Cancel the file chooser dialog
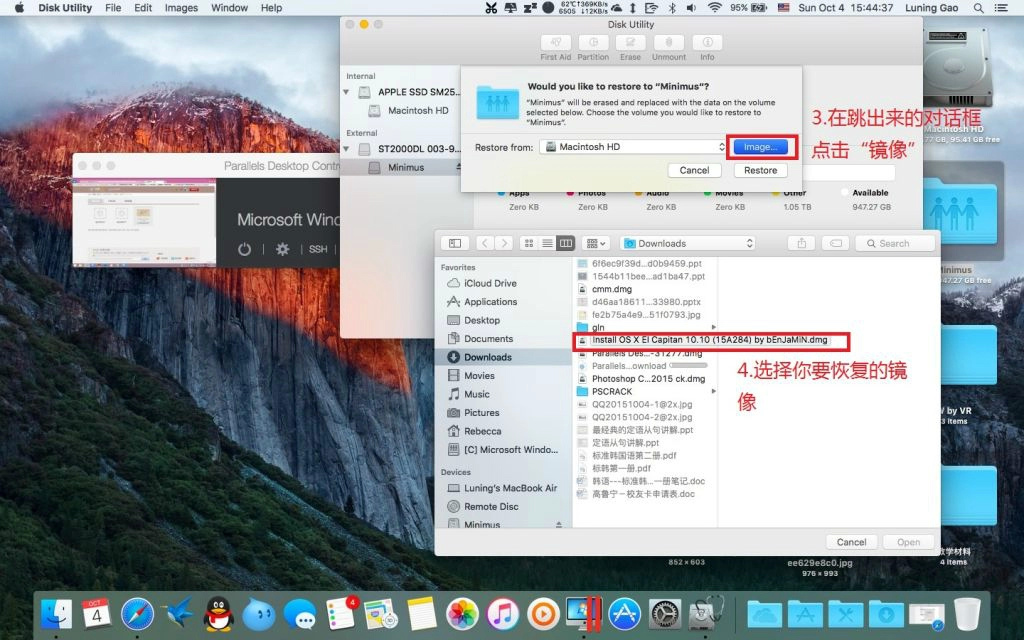 (x=852, y=542)
